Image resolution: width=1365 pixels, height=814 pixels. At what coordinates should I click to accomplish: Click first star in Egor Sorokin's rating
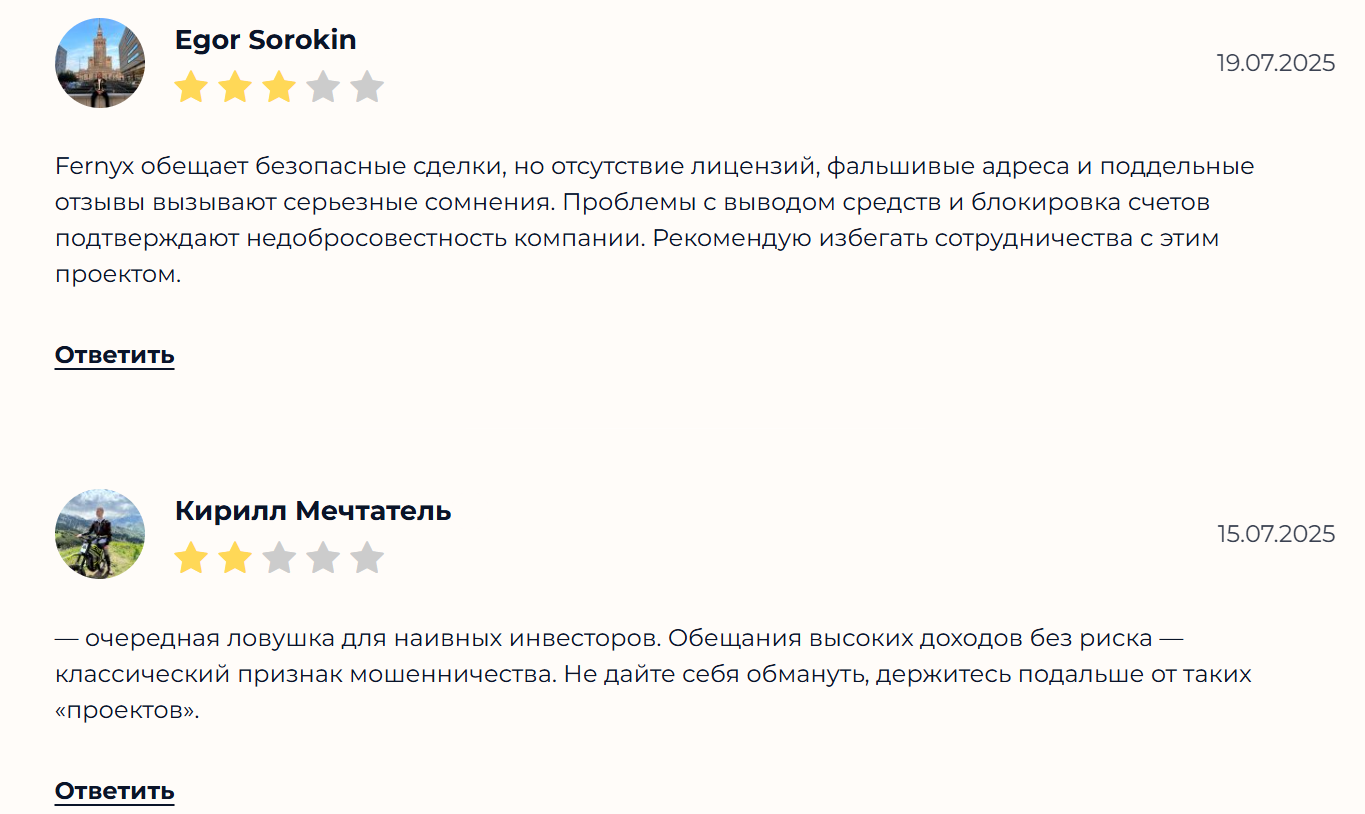point(190,87)
